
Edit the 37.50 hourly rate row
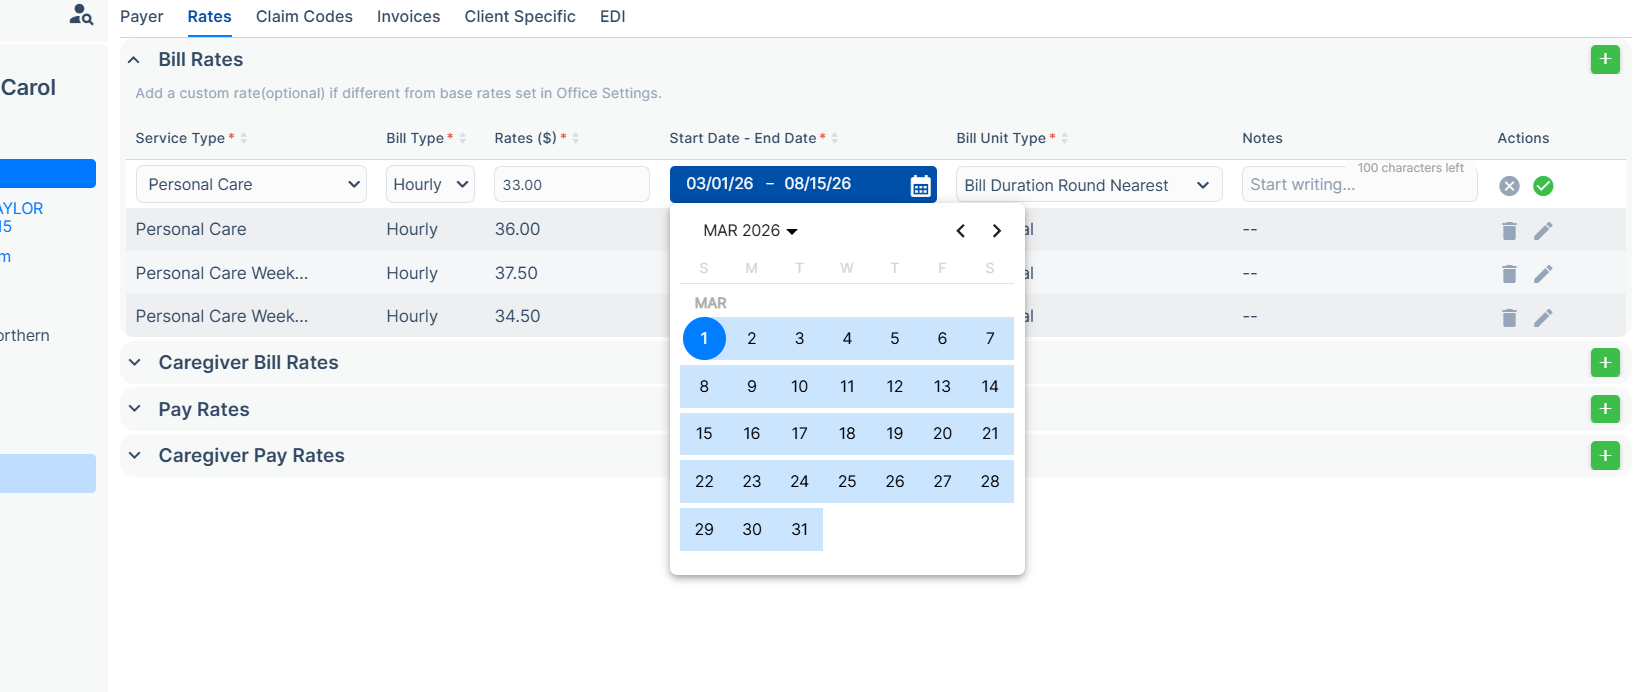pos(1543,274)
